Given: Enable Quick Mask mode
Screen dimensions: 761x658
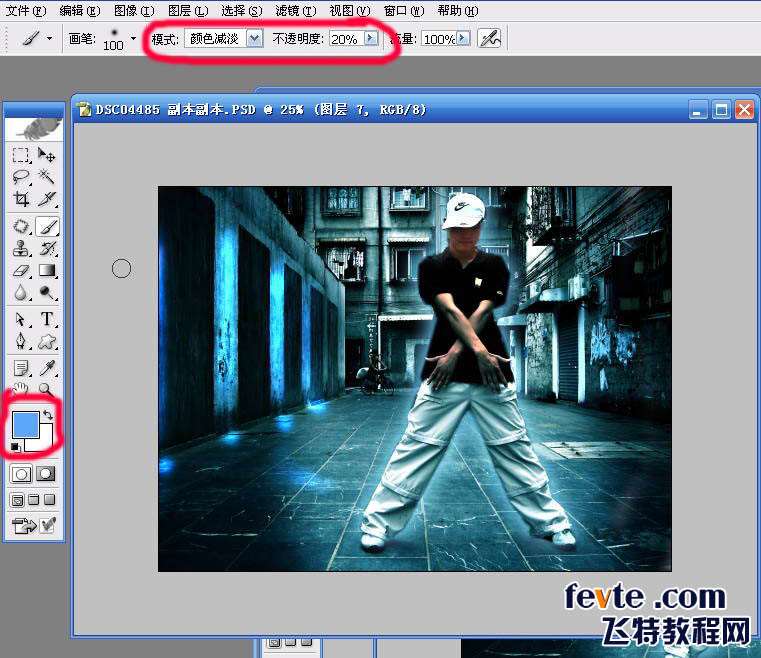Looking at the screenshot, I should pos(46,473).
